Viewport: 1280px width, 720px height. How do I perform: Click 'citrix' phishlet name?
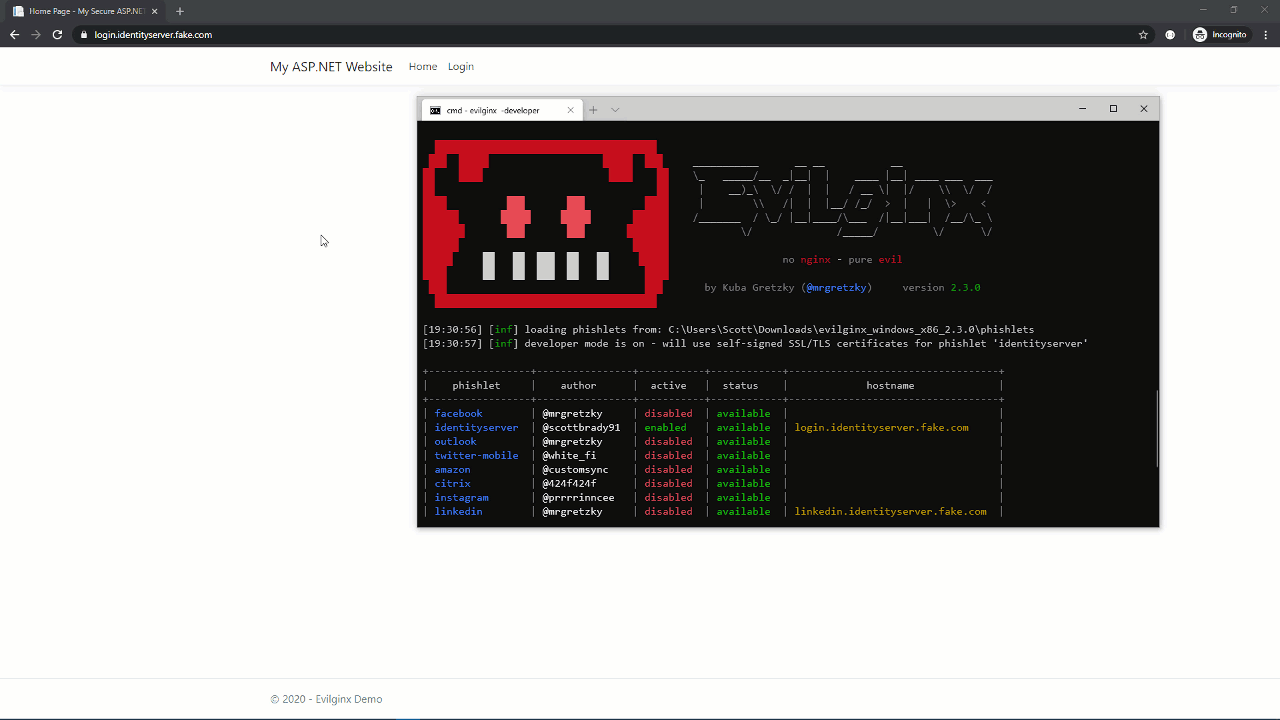click(x=452, y=483)
